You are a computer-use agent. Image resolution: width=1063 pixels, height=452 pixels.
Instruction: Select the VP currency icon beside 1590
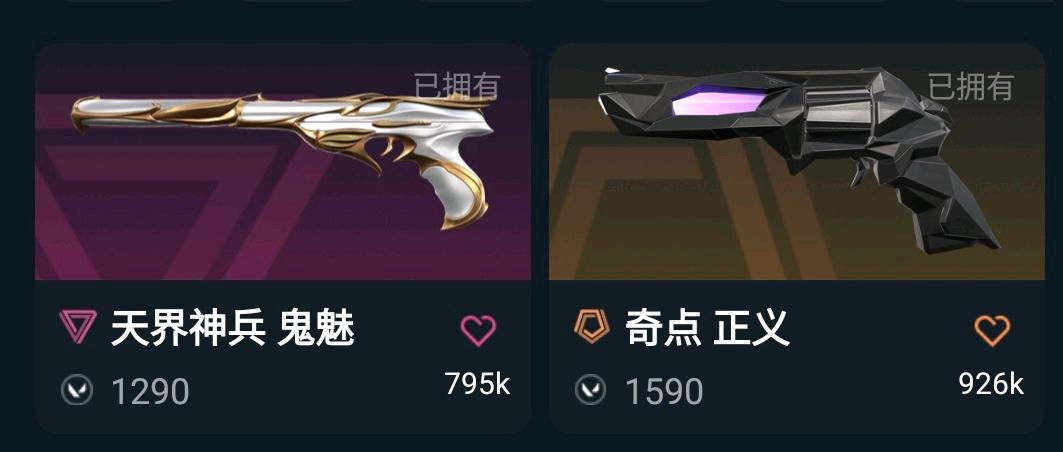coord(590,390)
